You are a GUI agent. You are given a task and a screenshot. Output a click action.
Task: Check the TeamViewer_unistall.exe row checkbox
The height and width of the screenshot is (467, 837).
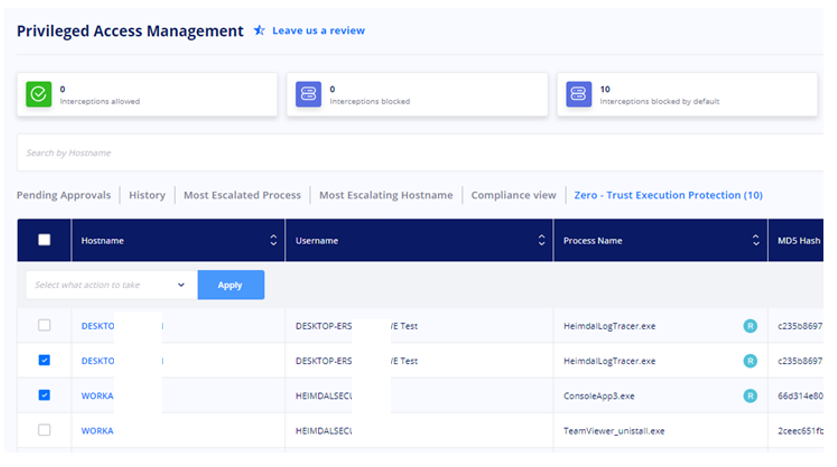(x=44, y=430)
